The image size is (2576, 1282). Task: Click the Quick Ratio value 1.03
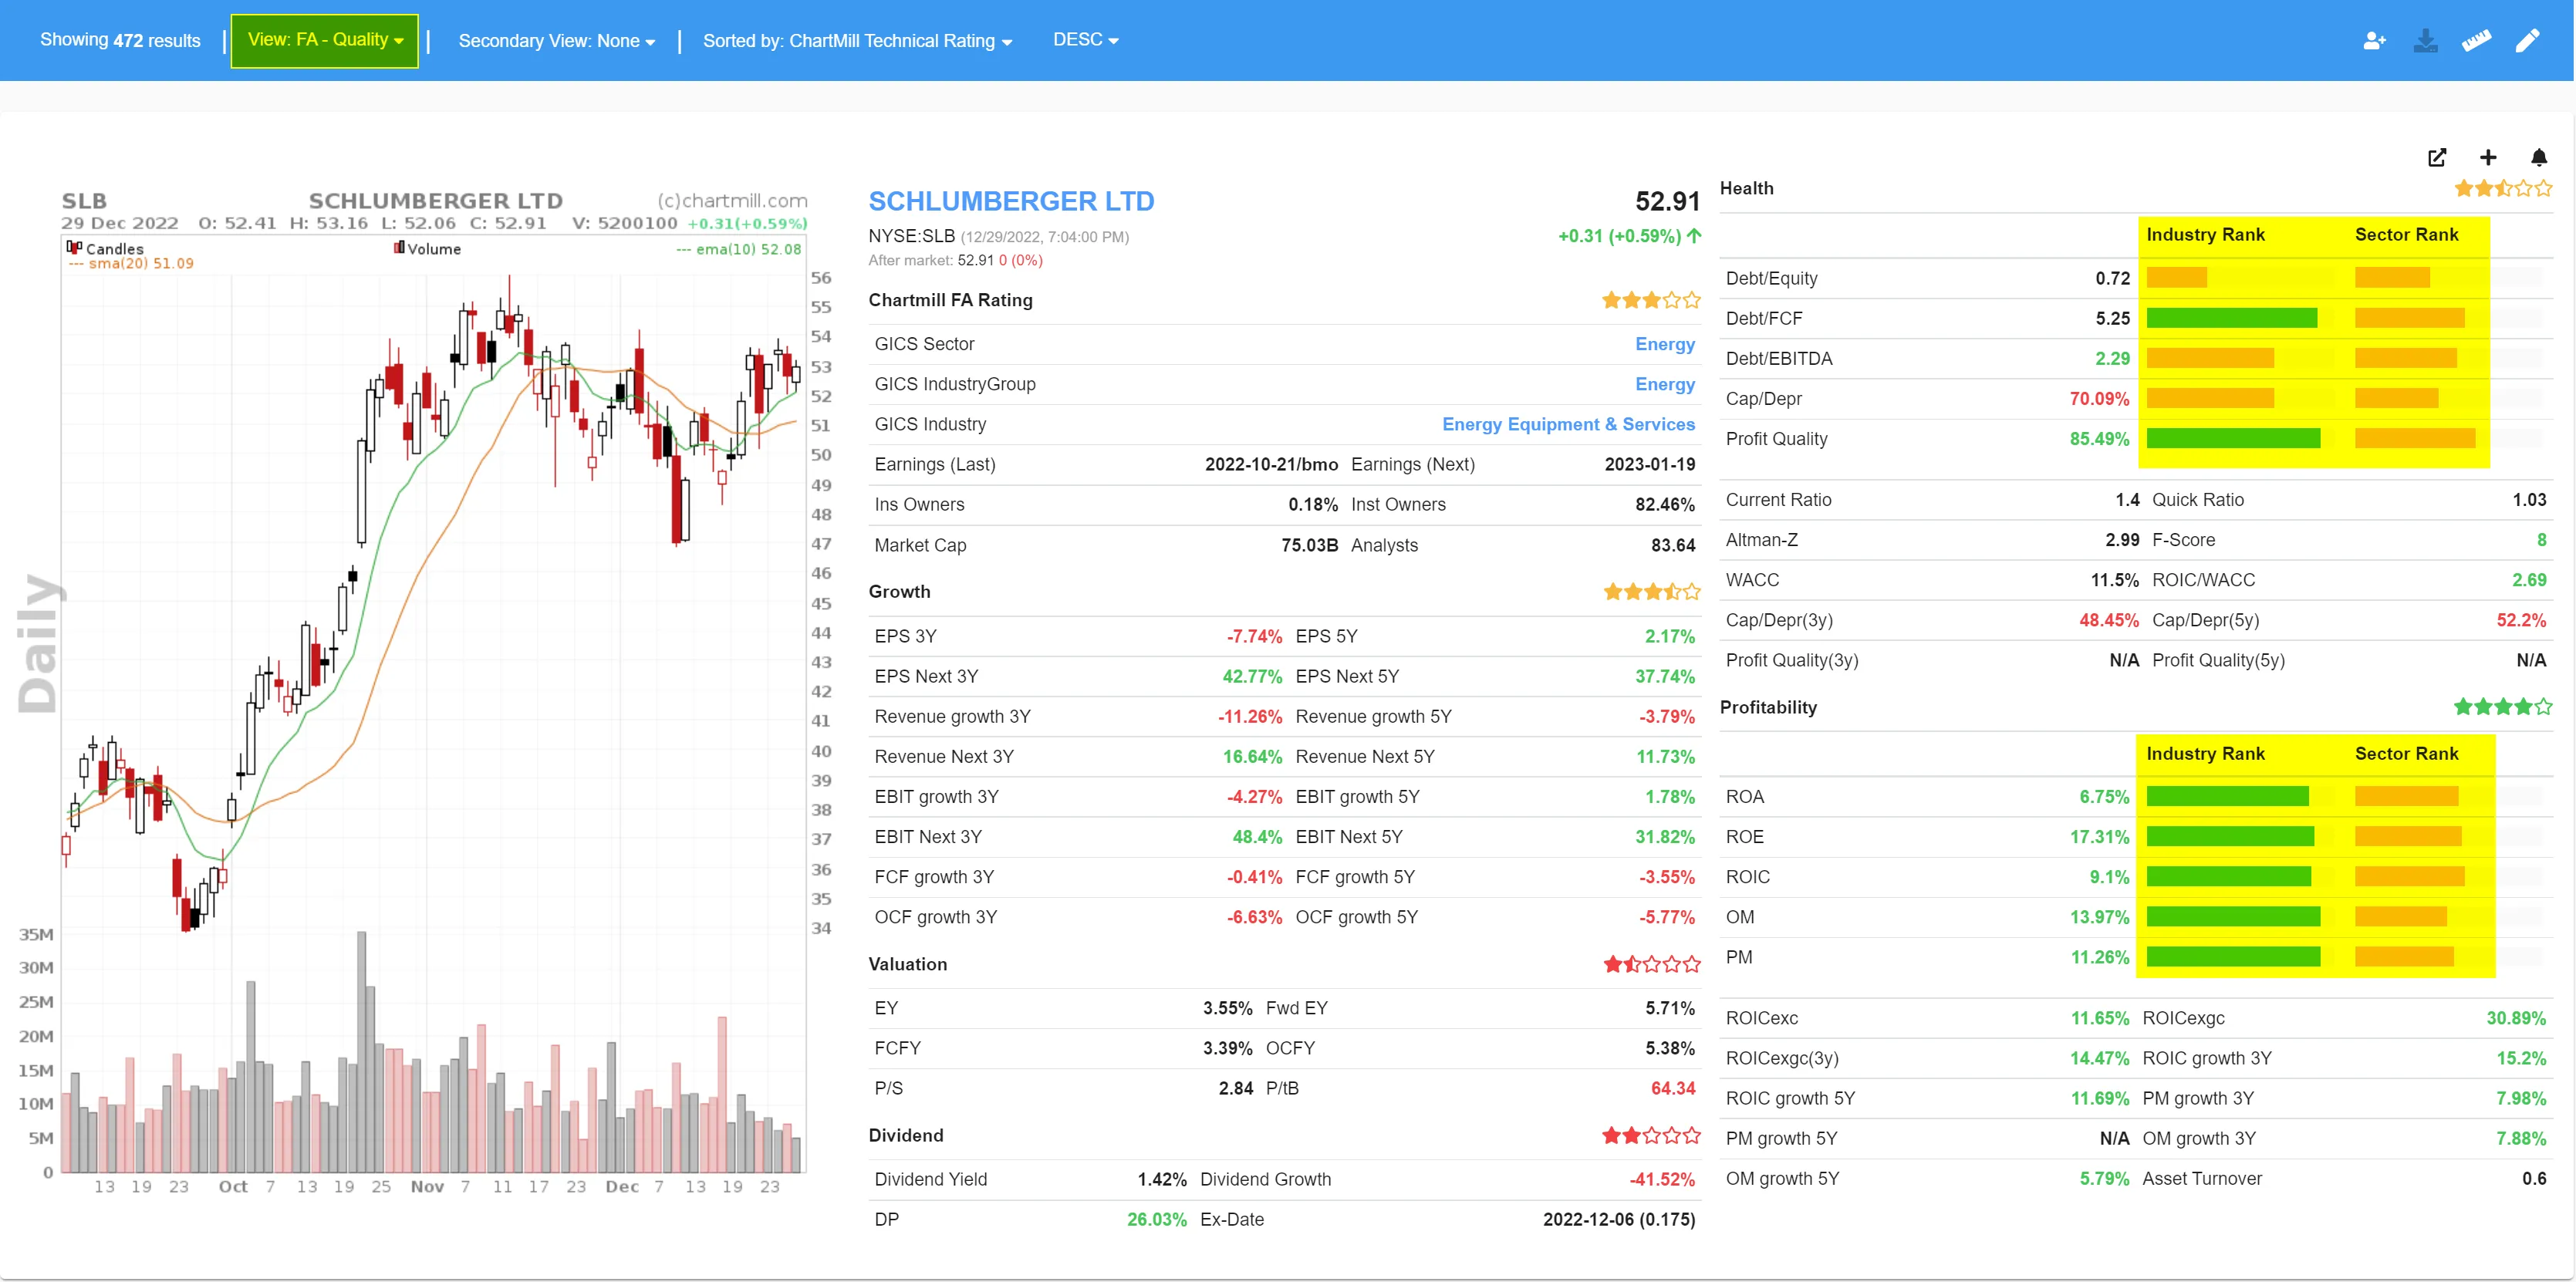tap(2529, 500)
